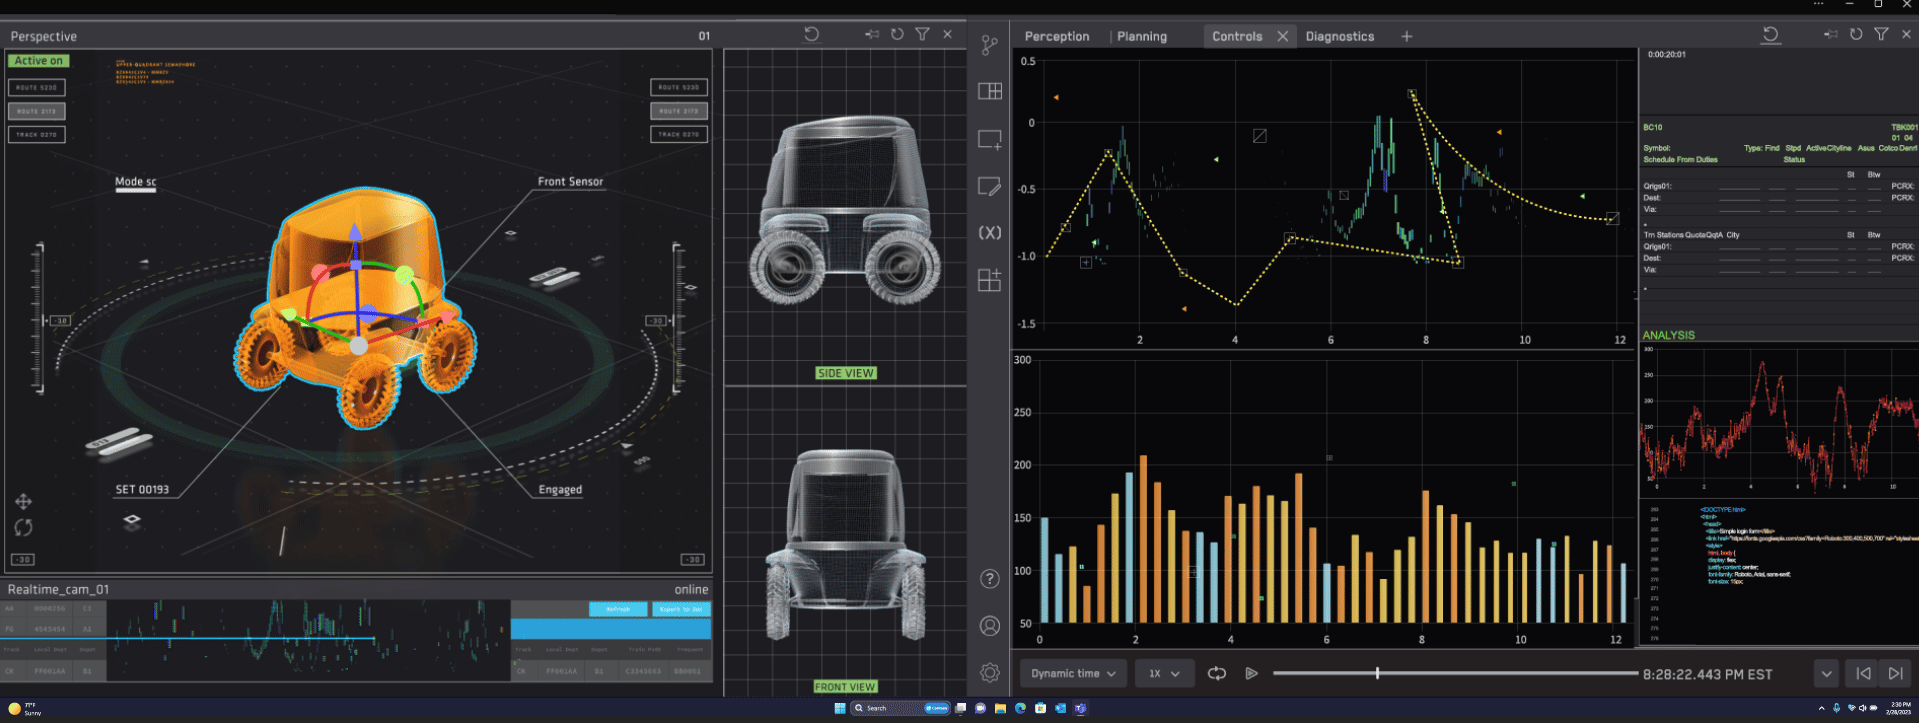This screenshot has width=1919, height=723.
Task: Play the timeline
Action: pos(1251,673)
